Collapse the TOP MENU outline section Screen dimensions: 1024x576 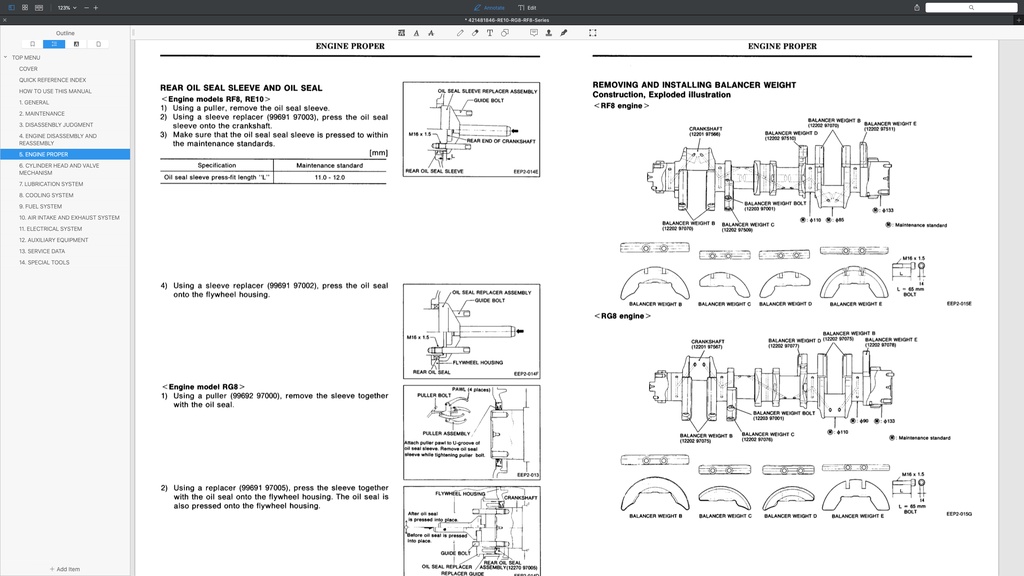pyautogui.click(x=6, y=57)
